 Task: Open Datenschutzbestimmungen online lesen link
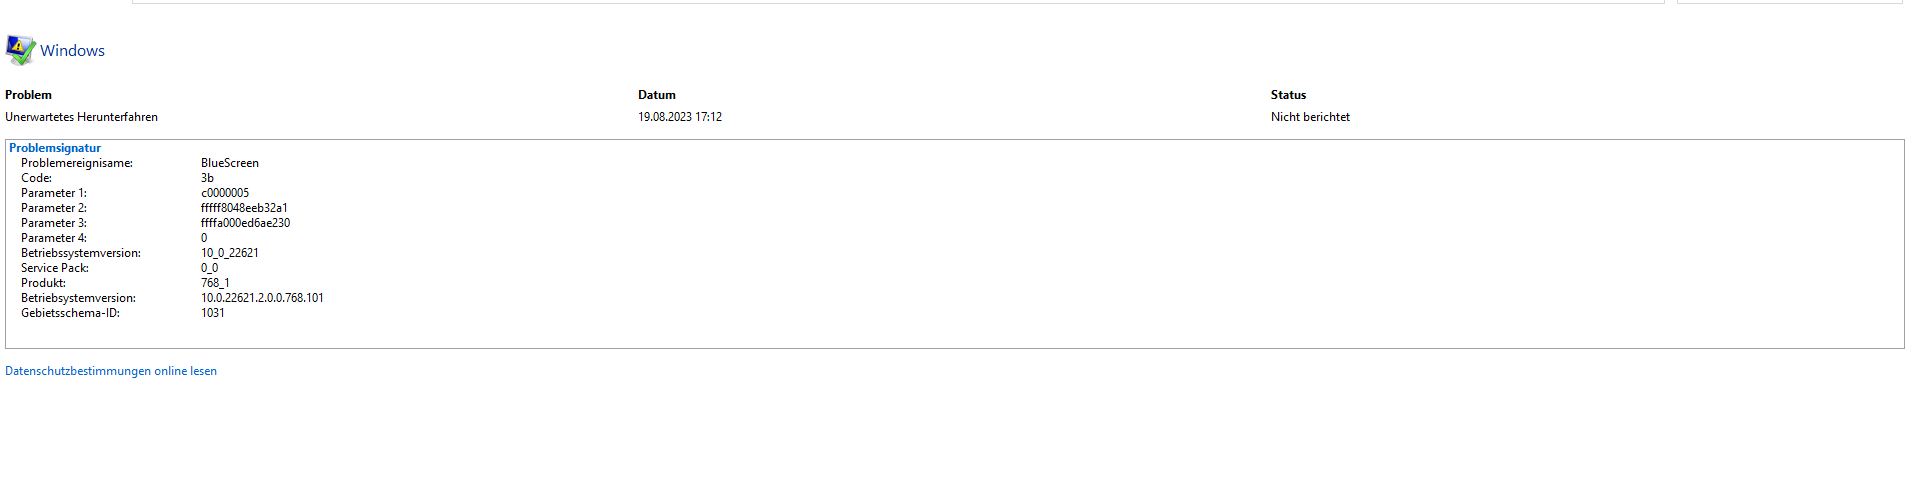(x=111, y=371)
